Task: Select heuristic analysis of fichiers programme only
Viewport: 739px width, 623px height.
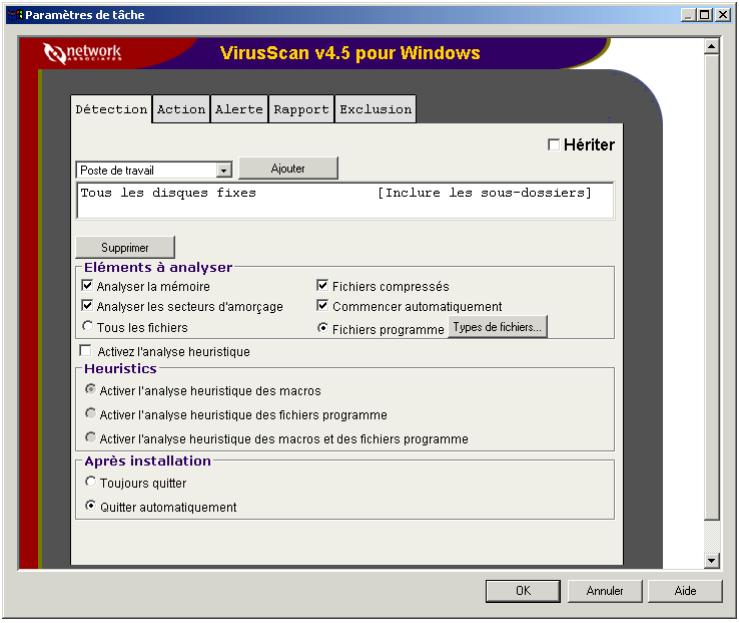Action: 90,413
